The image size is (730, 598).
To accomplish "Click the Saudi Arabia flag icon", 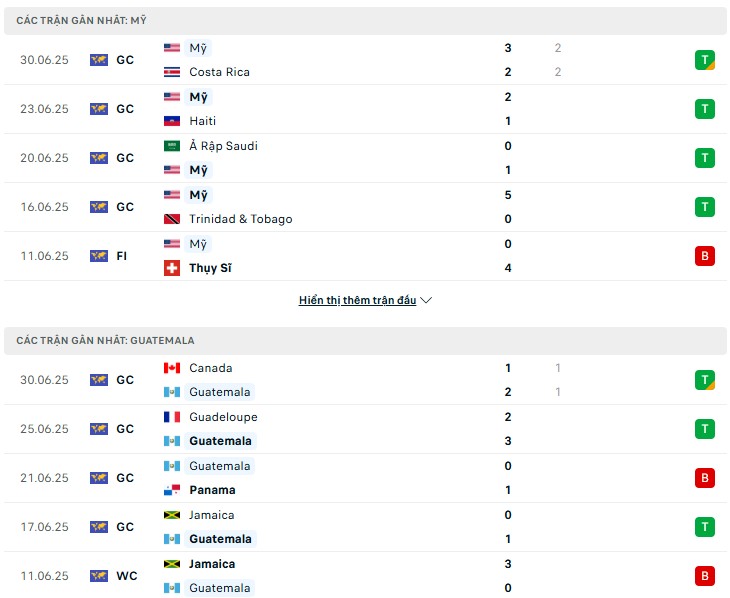I will coord(172,146).
